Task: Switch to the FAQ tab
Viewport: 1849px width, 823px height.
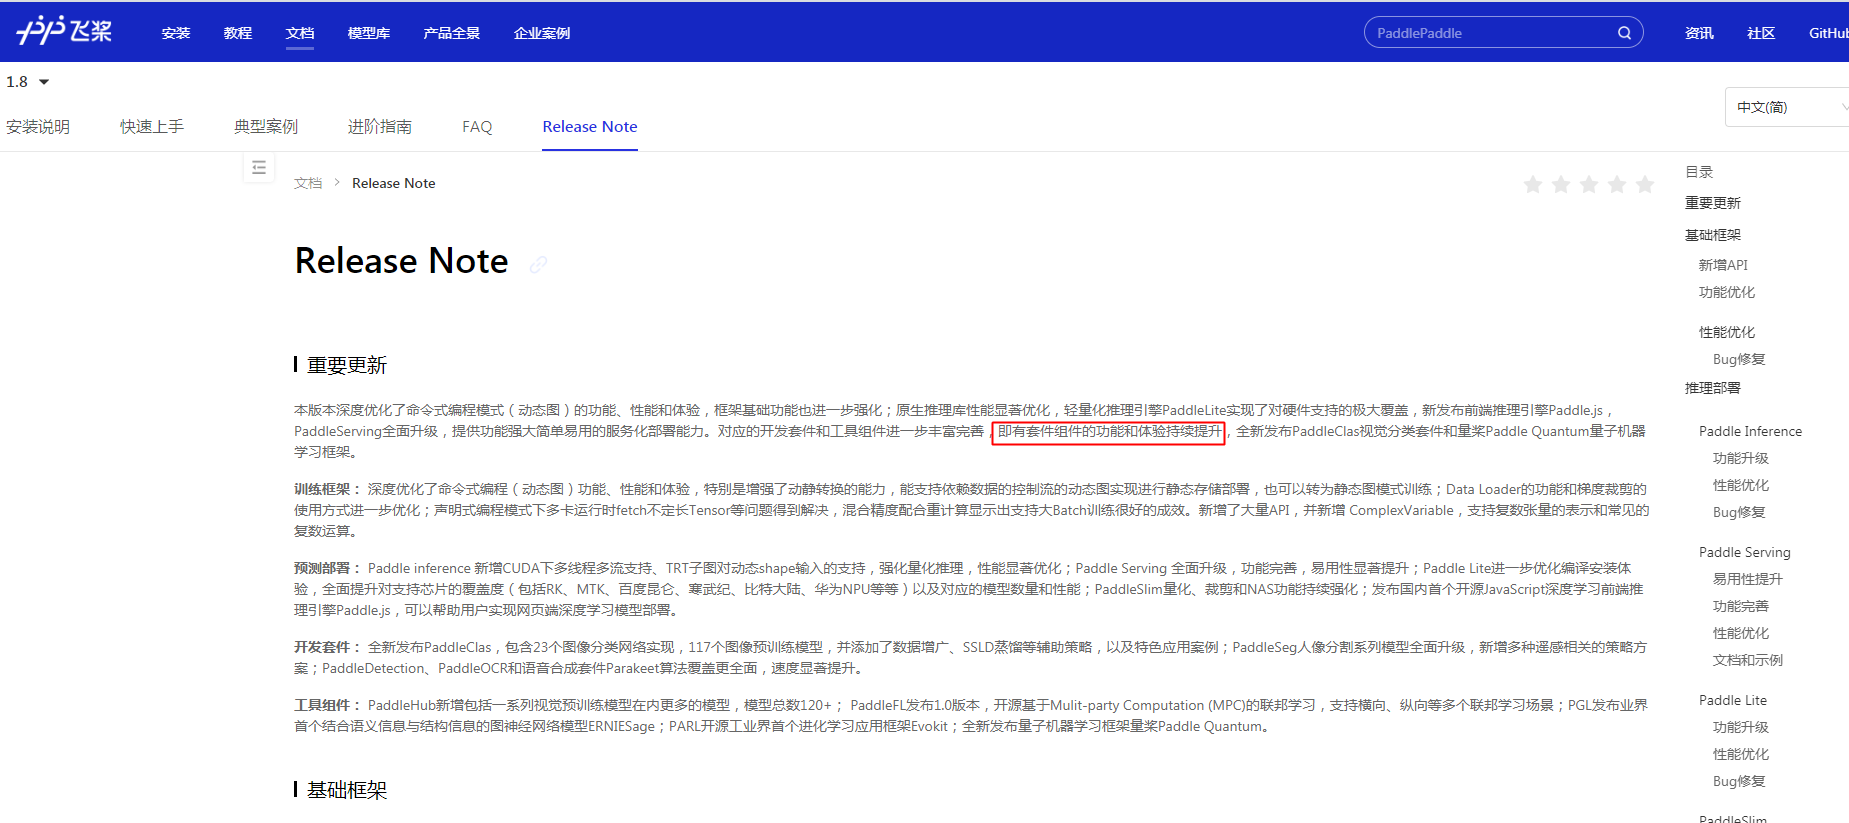Action: pyautogui.click(x=477, y=127)
